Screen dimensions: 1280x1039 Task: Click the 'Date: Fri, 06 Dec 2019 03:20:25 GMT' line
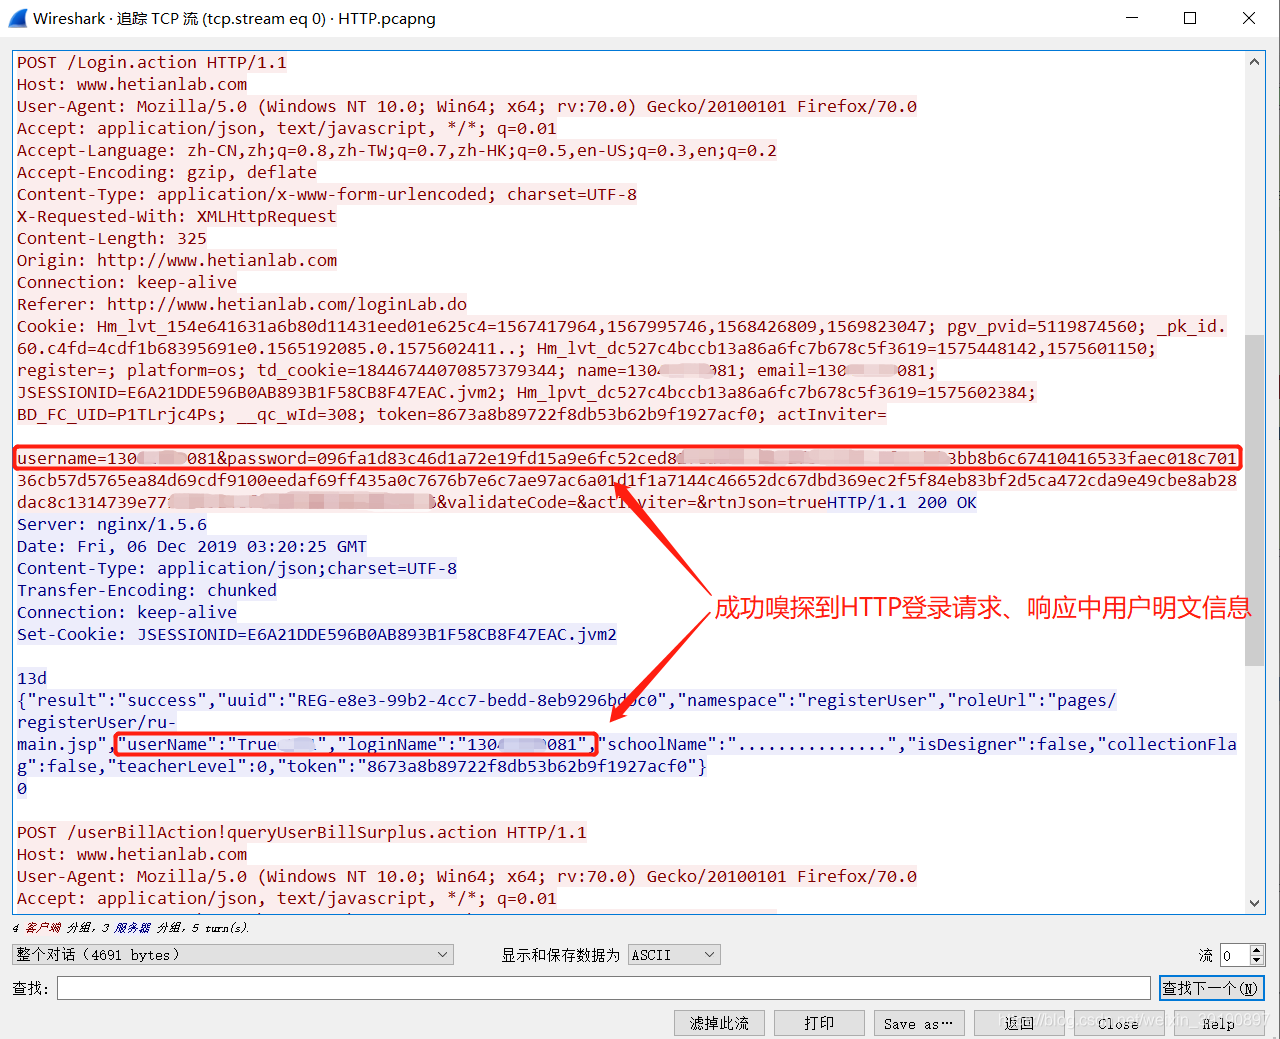[192, 546]
